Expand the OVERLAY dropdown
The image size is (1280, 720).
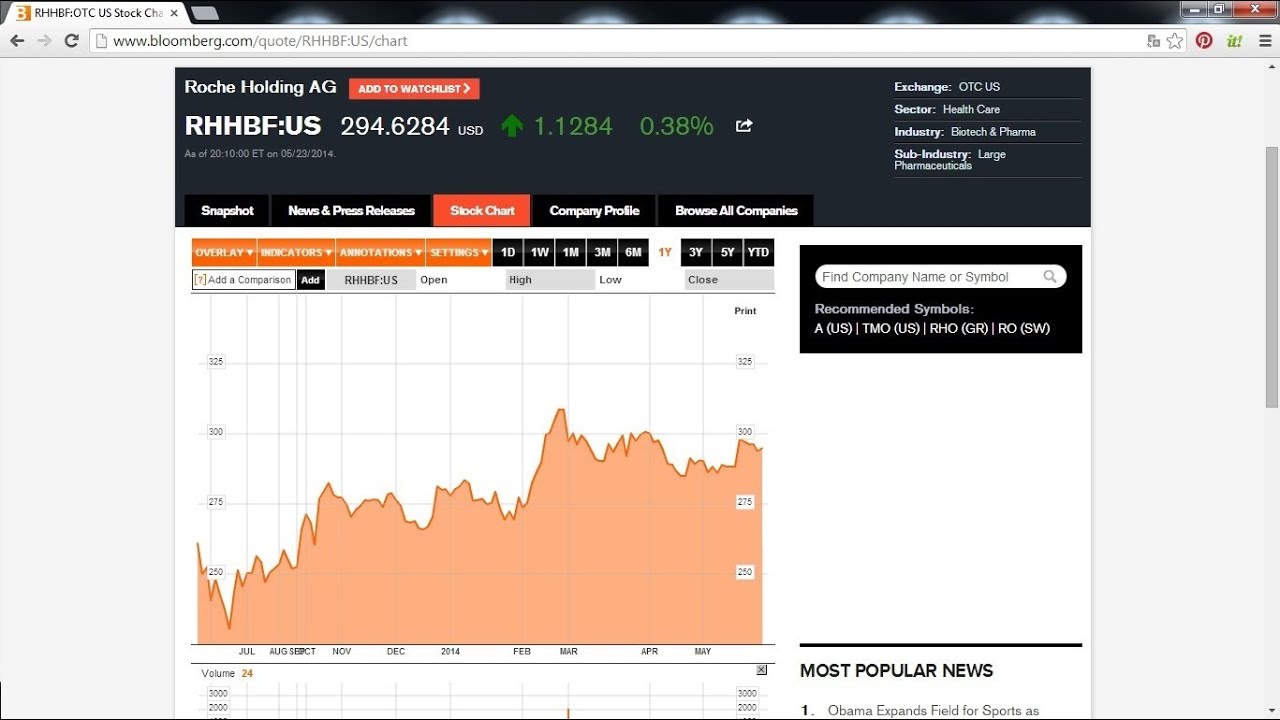click(x=224, y=253)
